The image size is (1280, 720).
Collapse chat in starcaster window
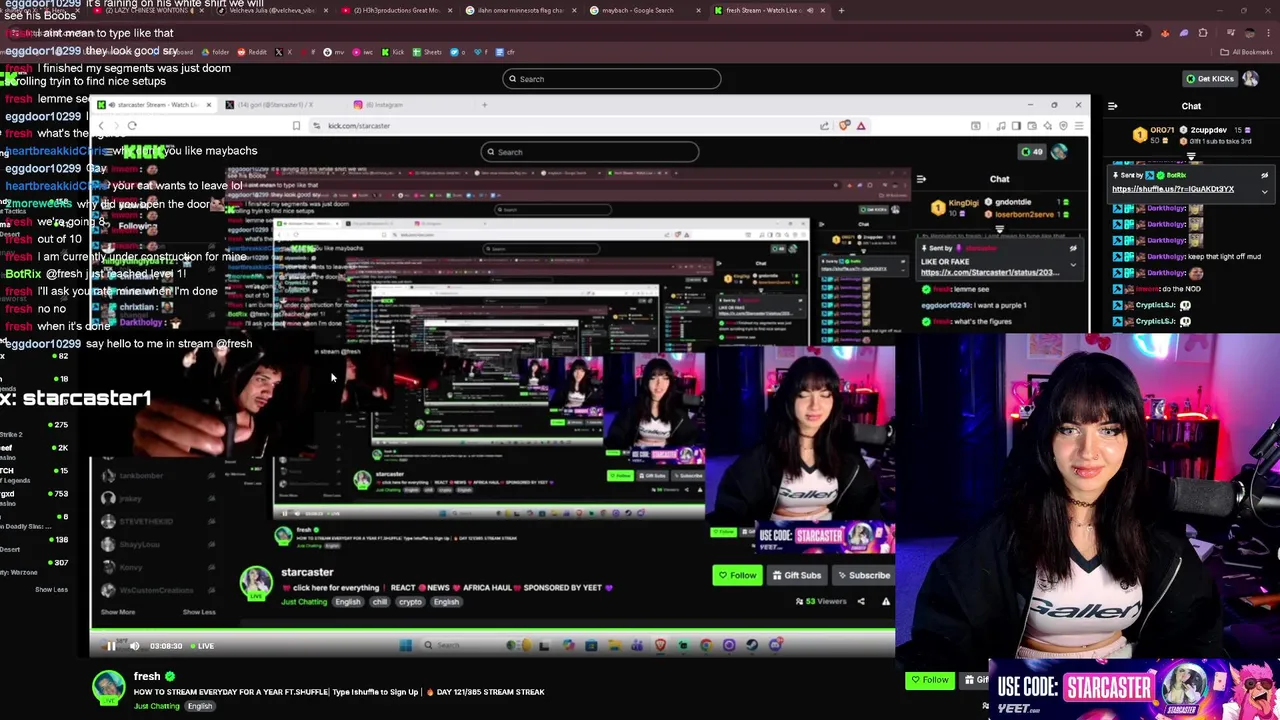pos(921,179)
